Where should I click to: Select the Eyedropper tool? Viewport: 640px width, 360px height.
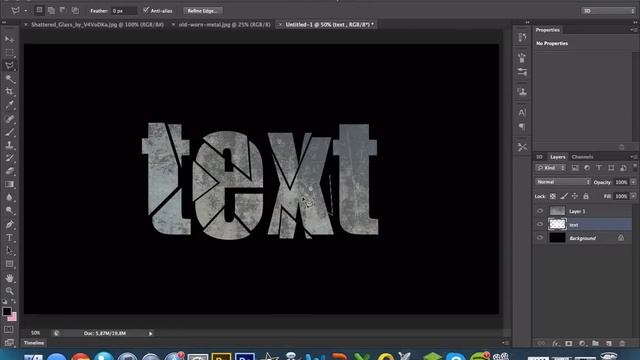(9, 104)
